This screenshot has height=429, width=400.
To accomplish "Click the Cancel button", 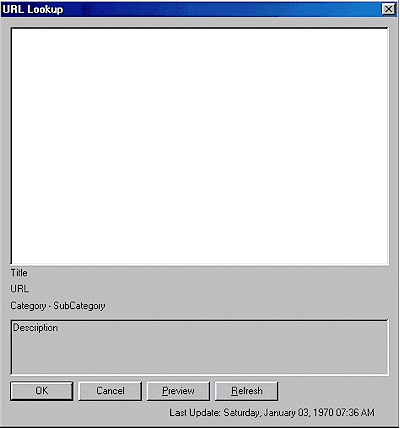I will click(x=110, y=391).
